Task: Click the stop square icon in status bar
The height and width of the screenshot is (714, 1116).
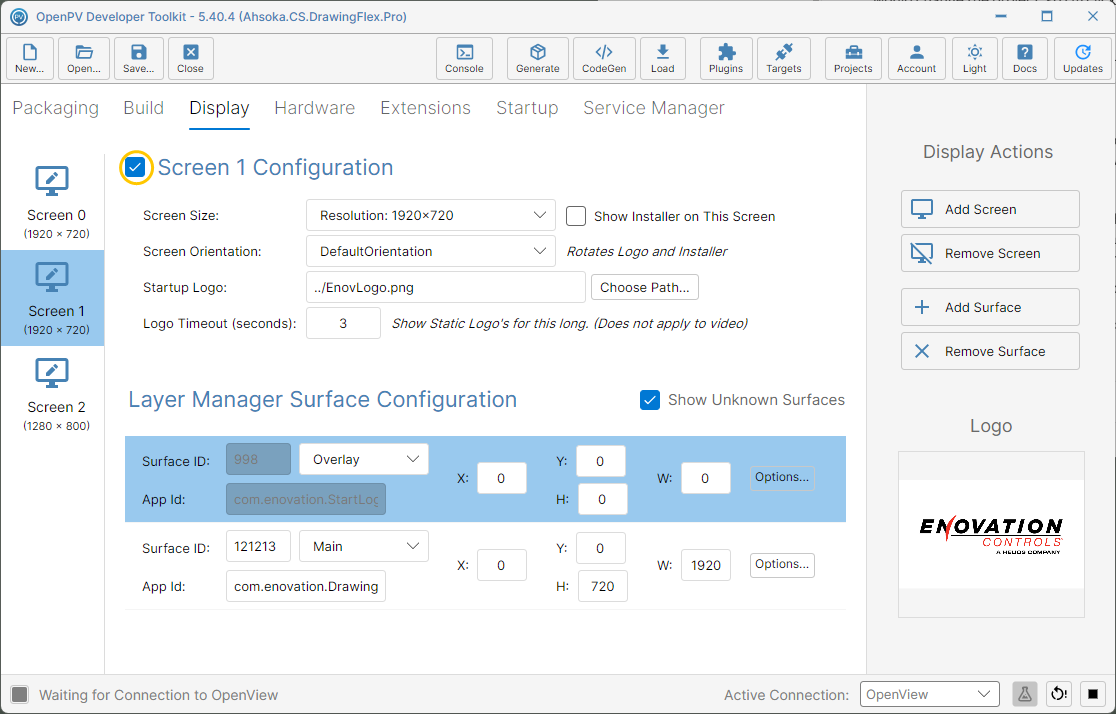Action: click(1093, 694)
